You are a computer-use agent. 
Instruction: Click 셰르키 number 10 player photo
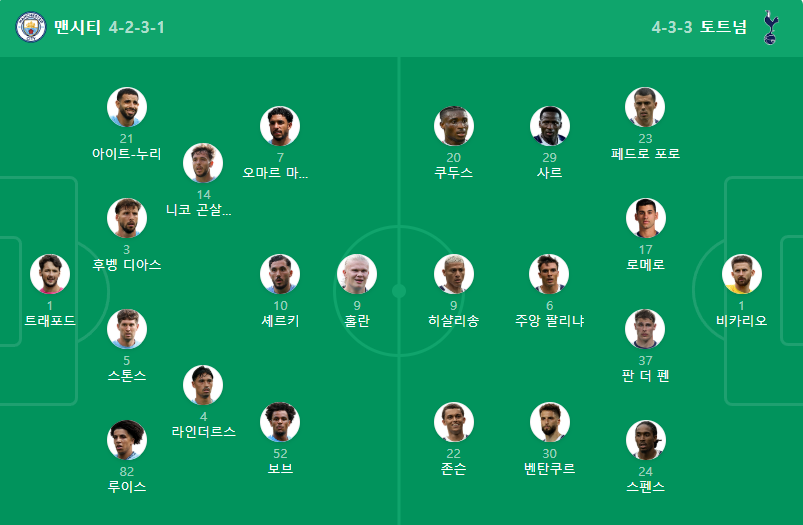click(x=280, y=274)
